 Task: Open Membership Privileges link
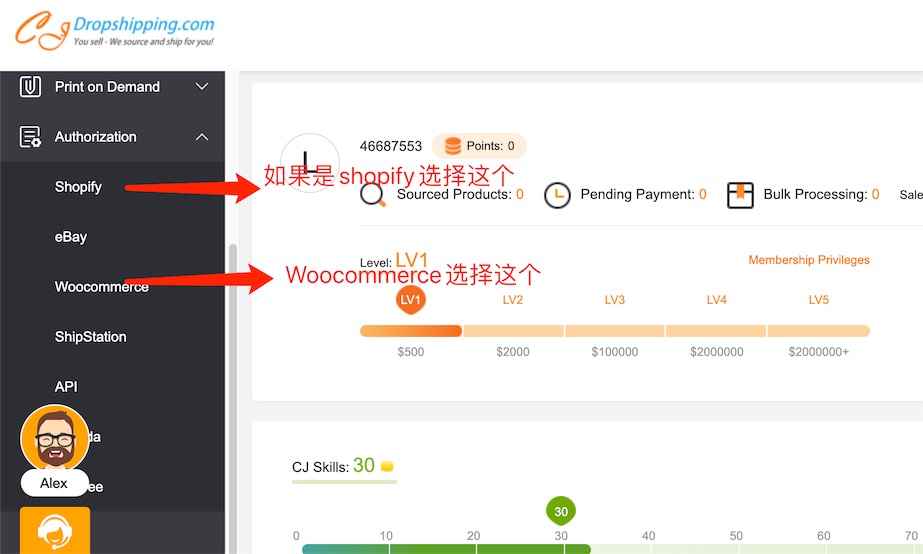(x=809, y=260)
